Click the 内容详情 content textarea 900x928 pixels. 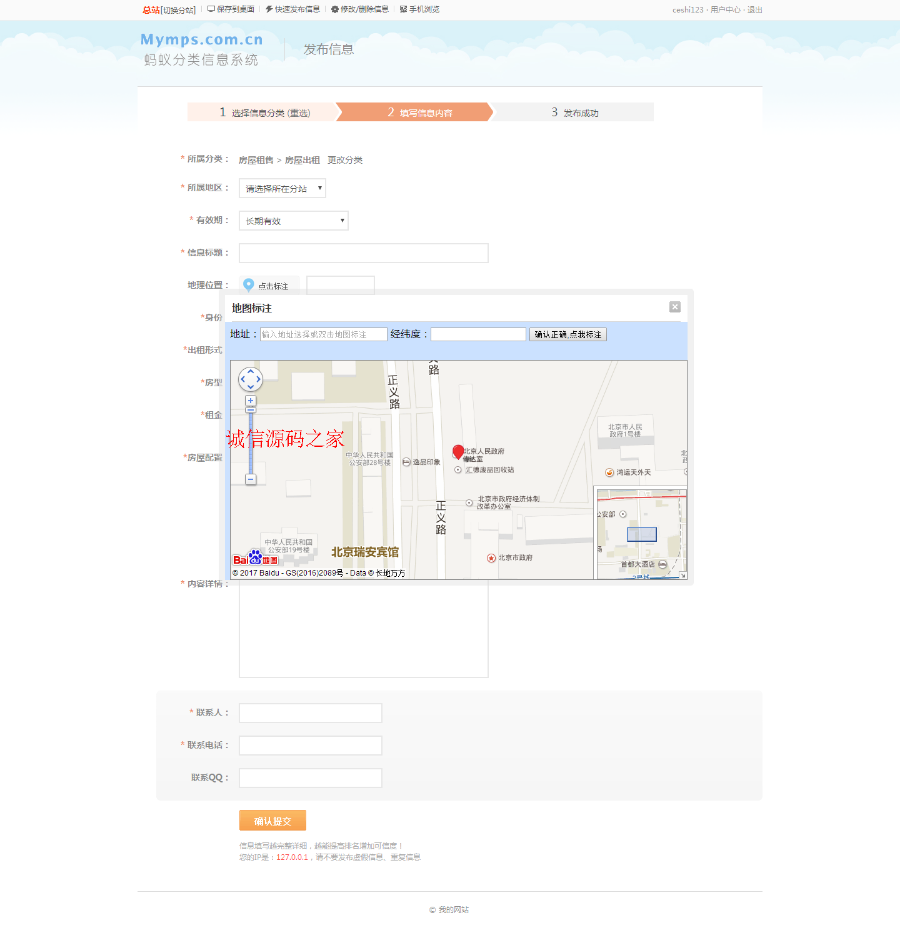point(364,629)
